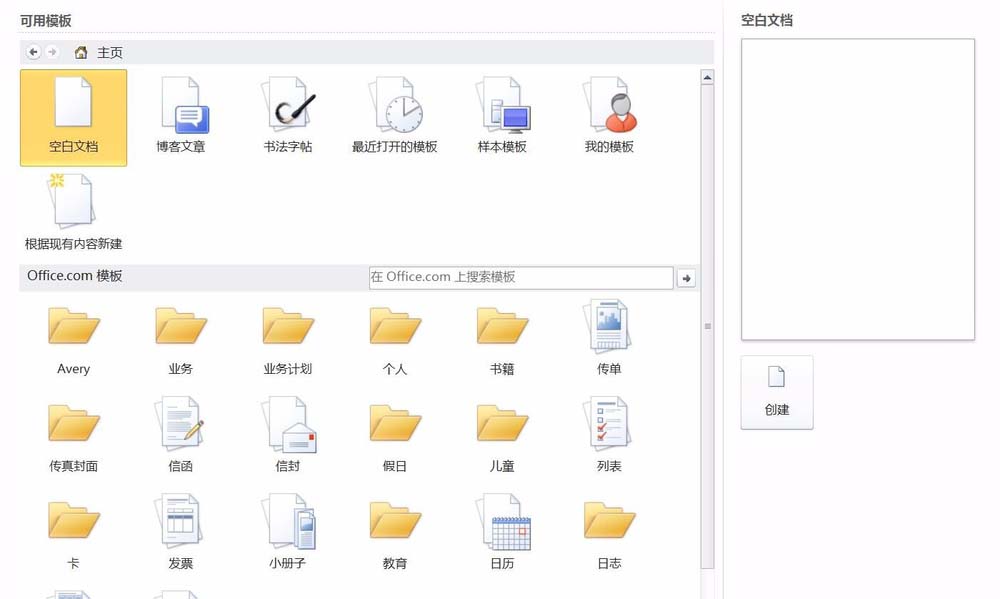Viewport: 1000px width, 599px height.
Task: Open the 日历 calendar templates
Action: click(502, 532)
